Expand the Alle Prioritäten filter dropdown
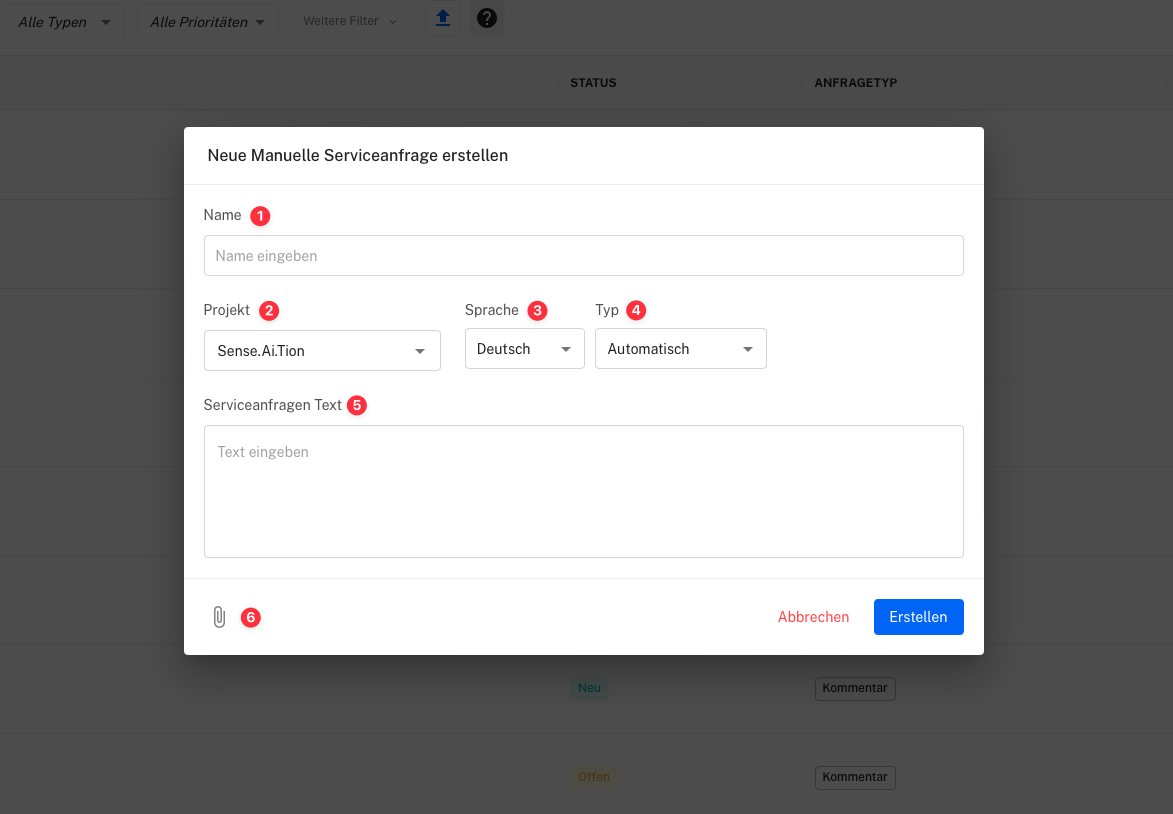Screen dimensions: 1173x814 208,22
